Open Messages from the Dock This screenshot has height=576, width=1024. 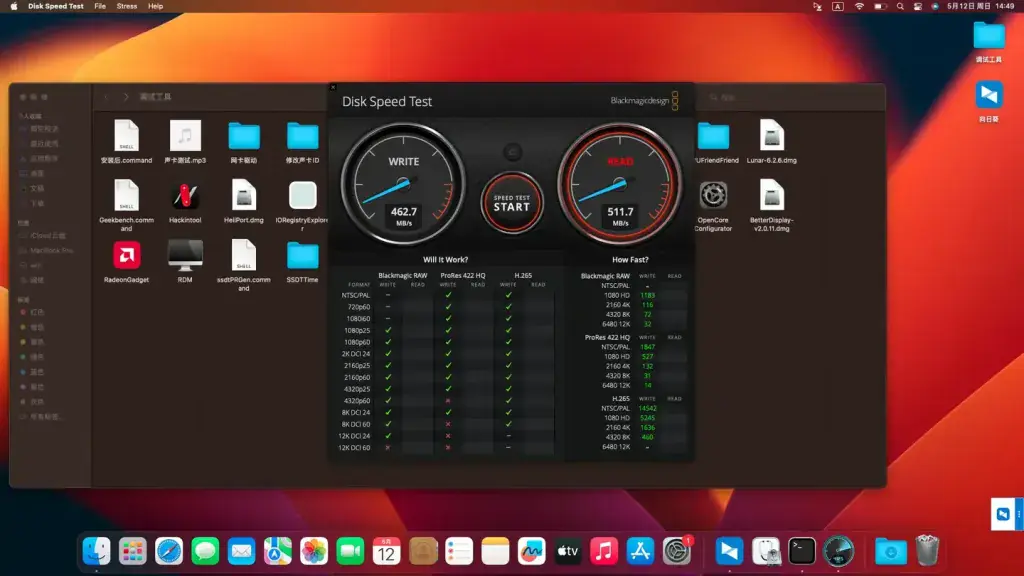pos(205,551)
